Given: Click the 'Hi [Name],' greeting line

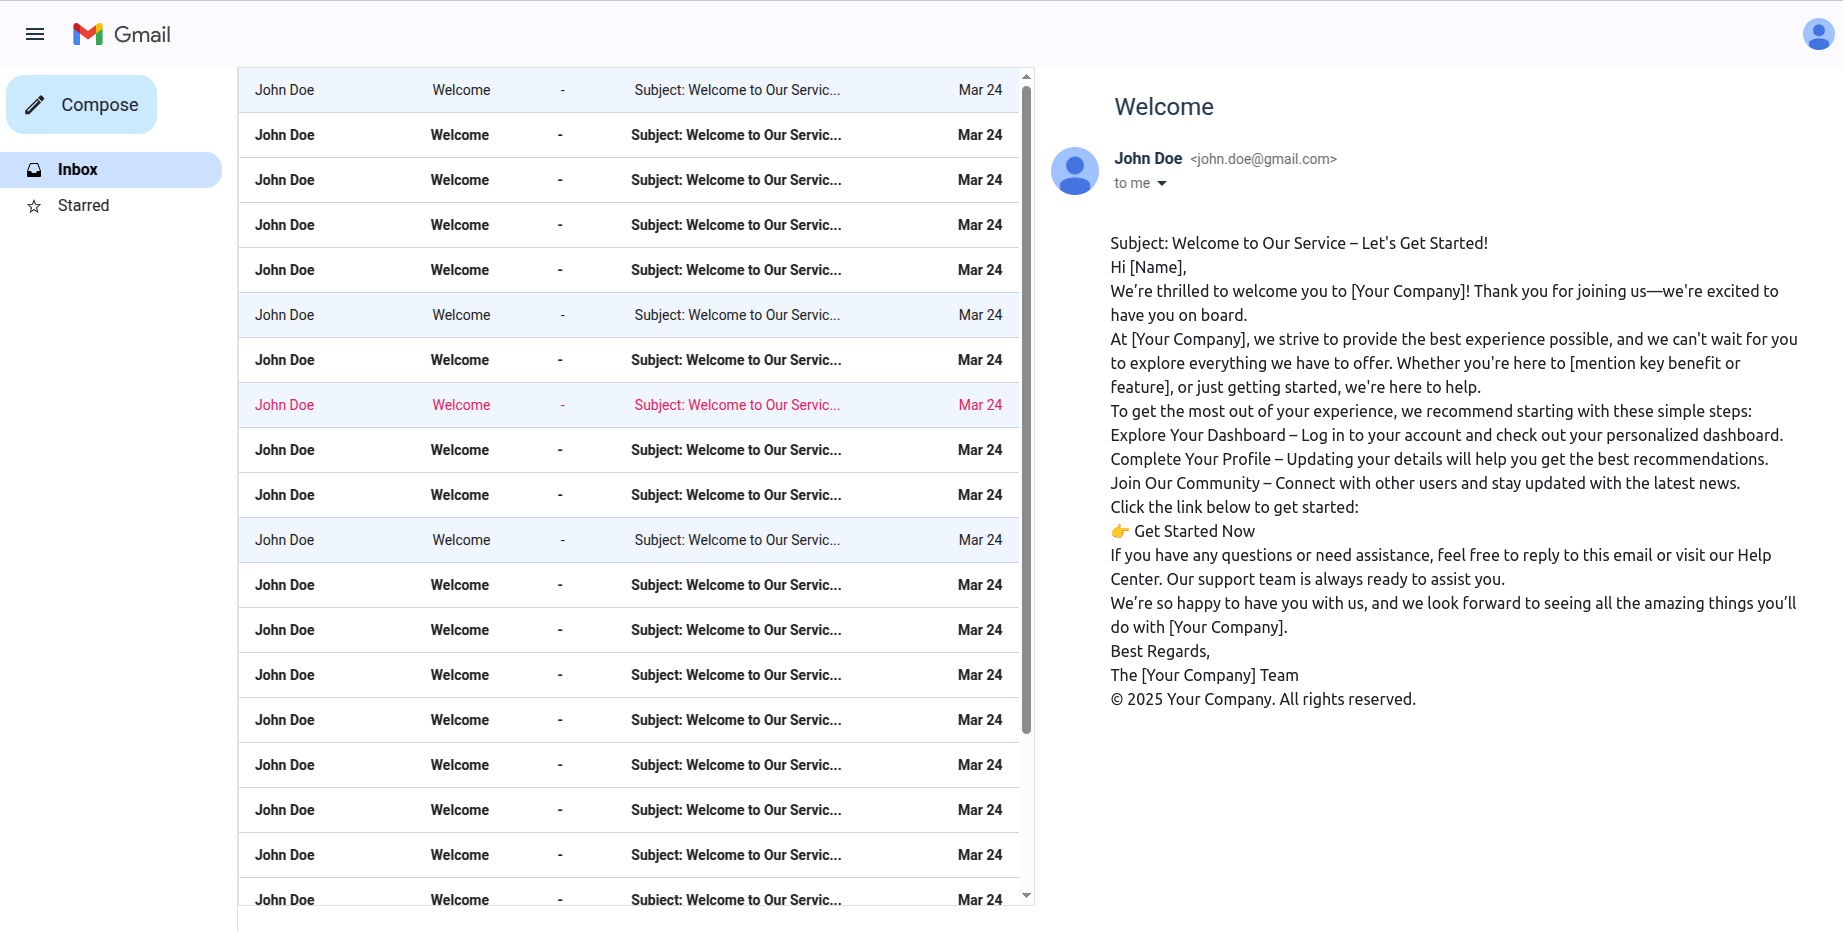Looking at the screenshot, I should pos(1148,267).
